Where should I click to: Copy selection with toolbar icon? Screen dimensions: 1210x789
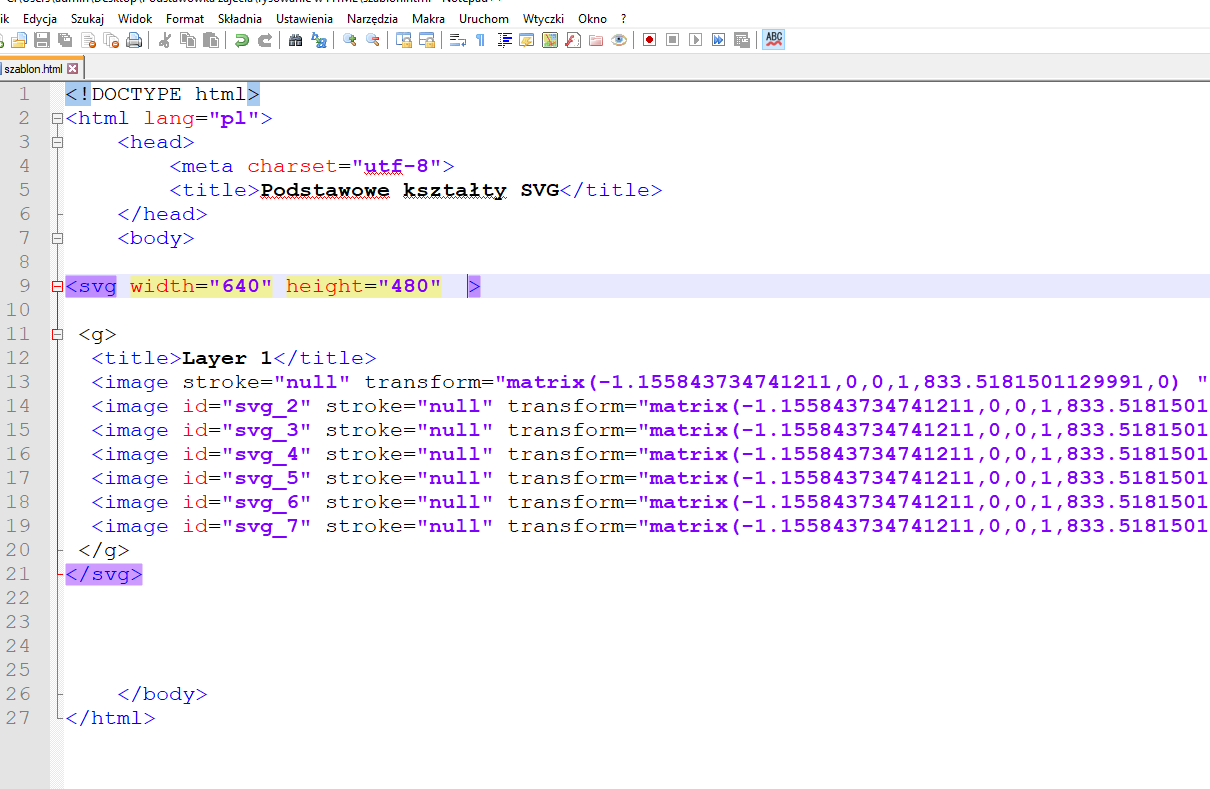188,40
